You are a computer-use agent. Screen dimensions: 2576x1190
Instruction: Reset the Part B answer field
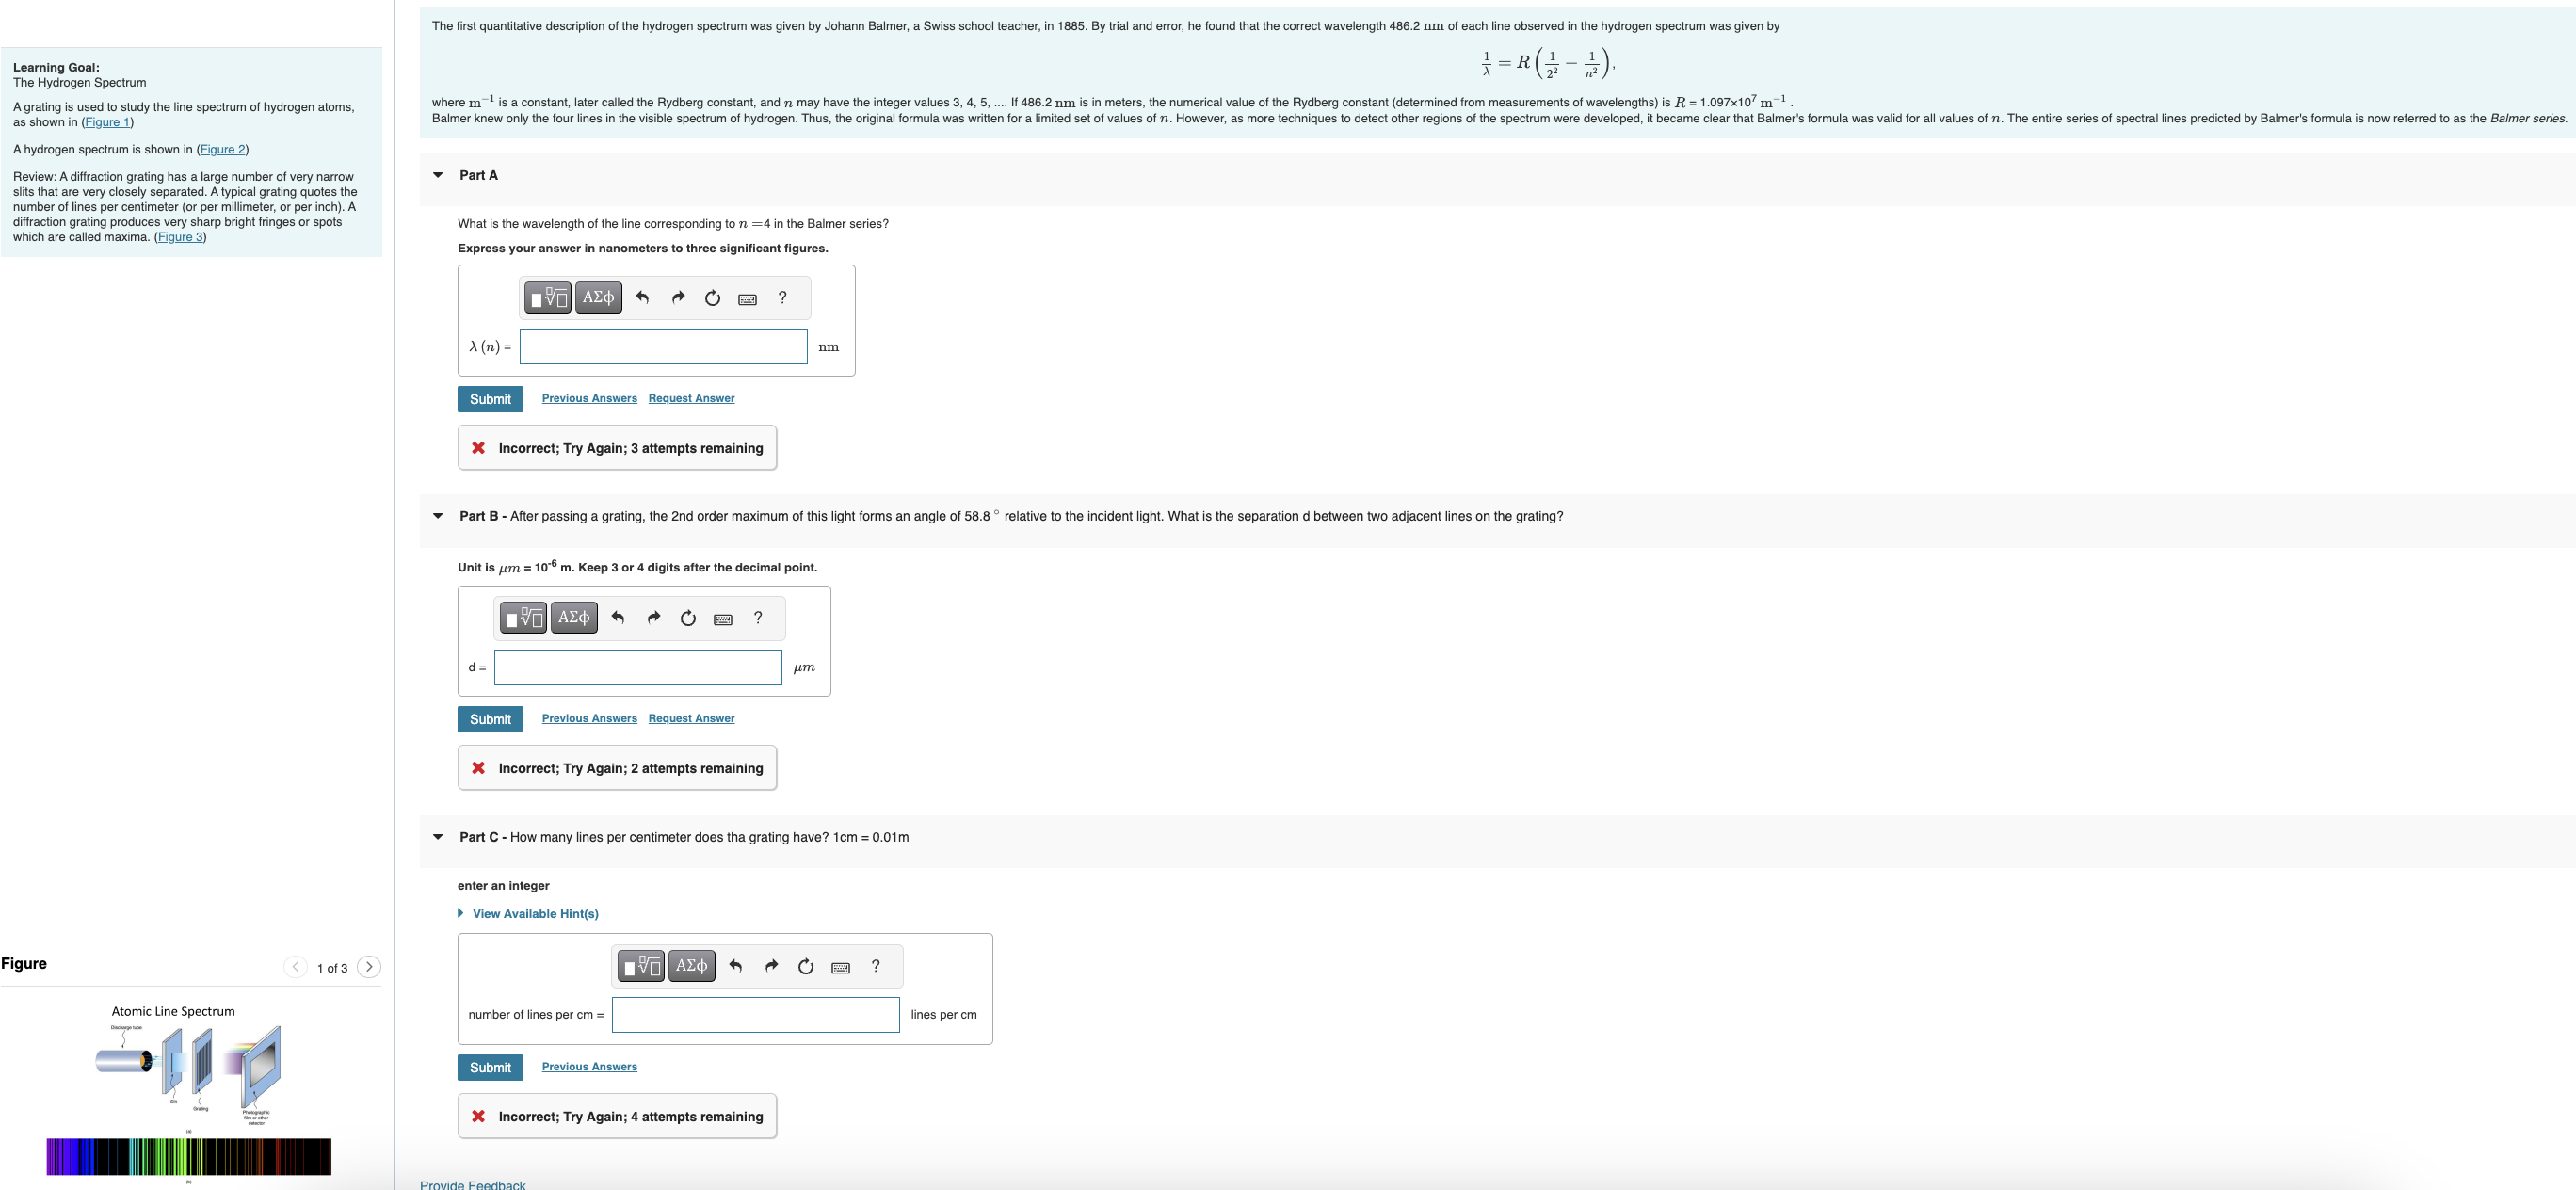(x=688, y=618)
